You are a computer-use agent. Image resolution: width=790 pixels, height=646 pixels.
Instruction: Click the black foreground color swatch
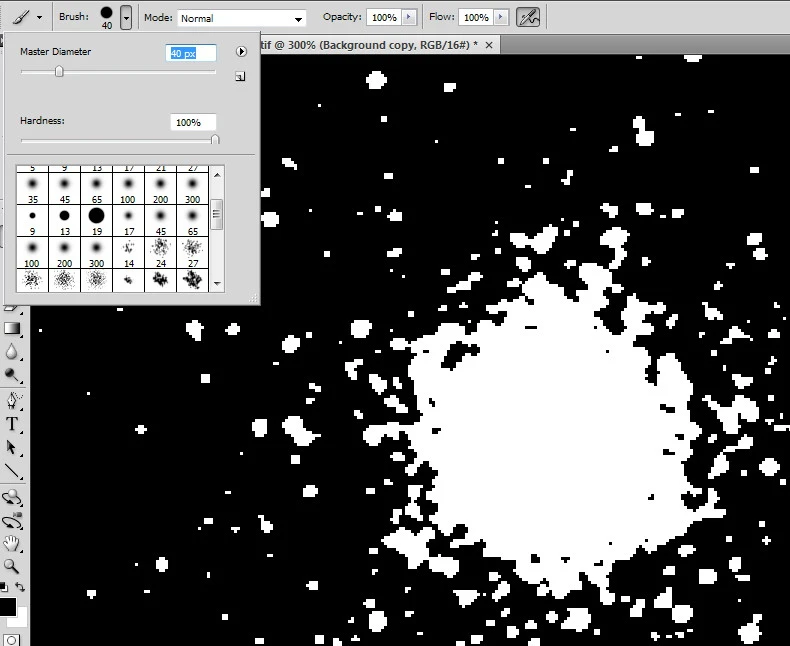click(8, 606)
